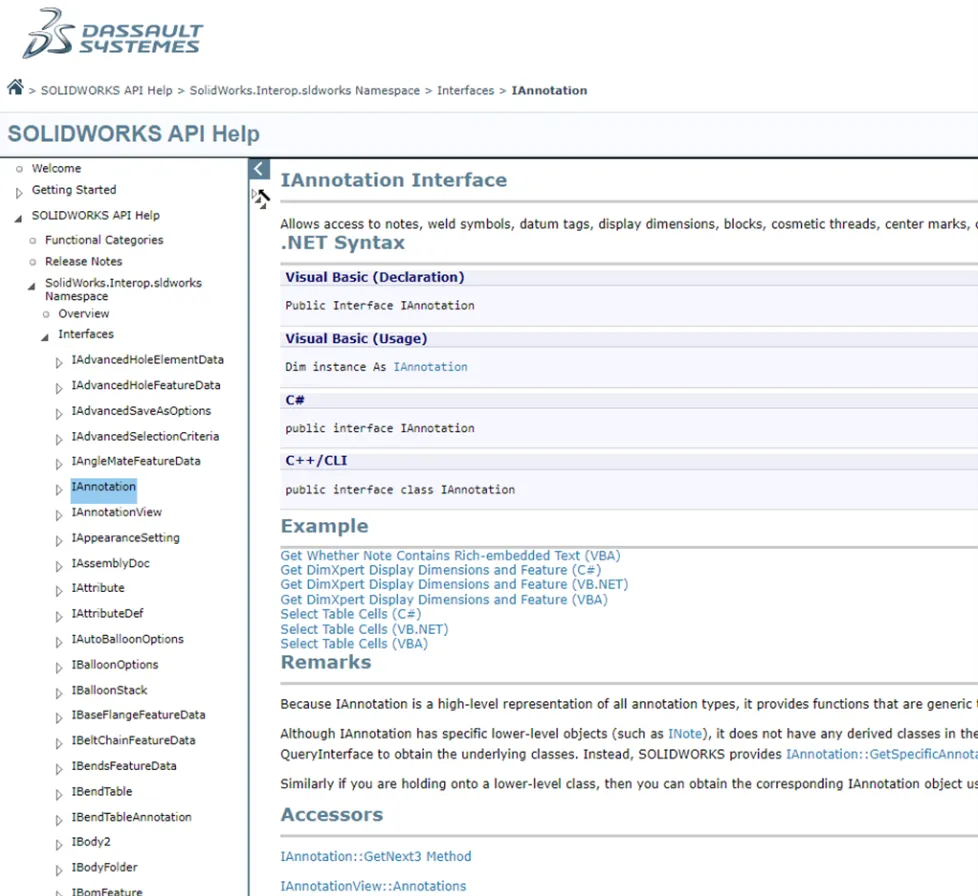Follow the INote link in Remarks
The width and height of the screenshot is (978, 896).
pos(685,734)
